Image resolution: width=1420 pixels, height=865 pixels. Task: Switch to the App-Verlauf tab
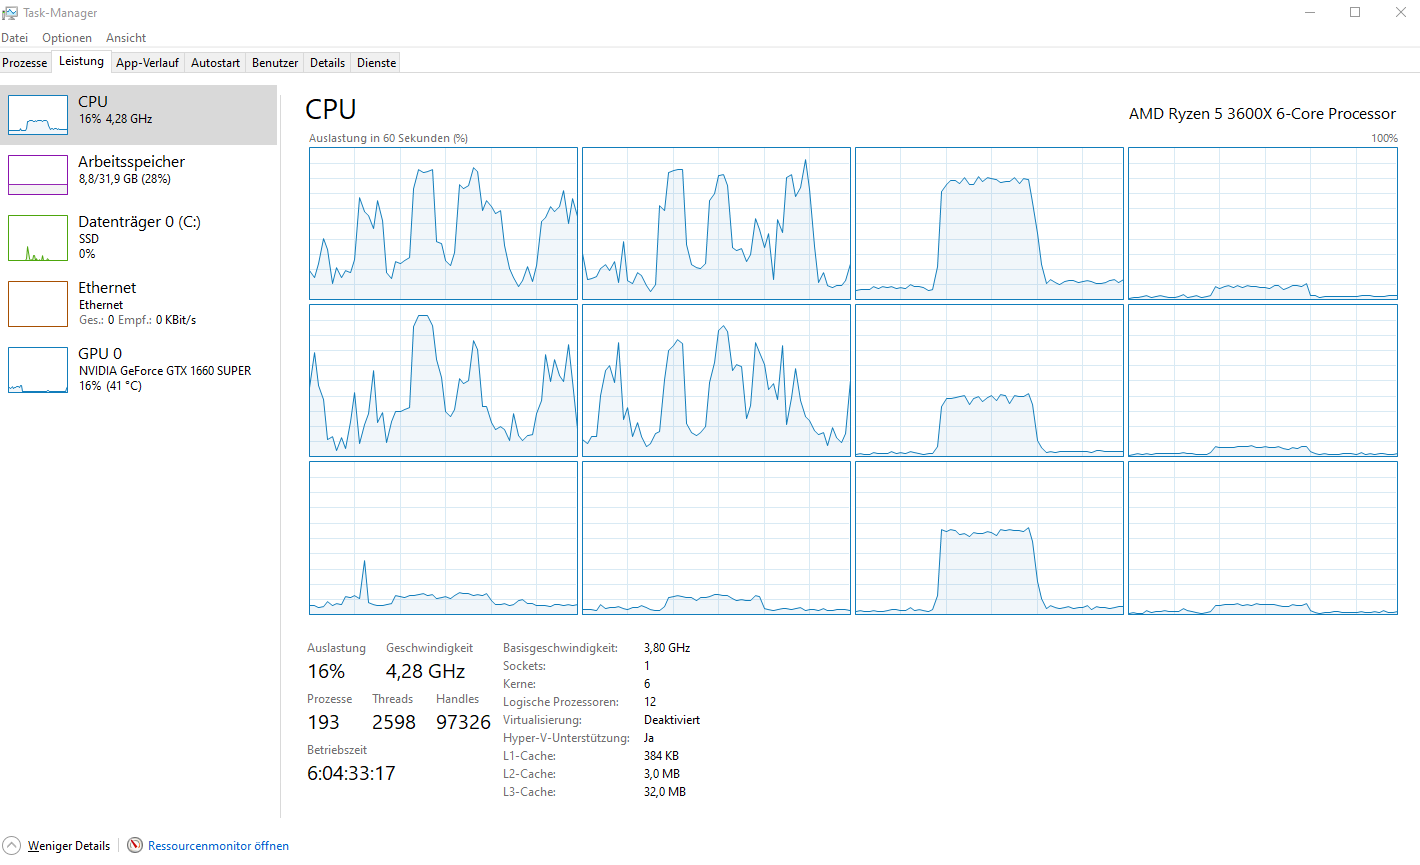coord(147,63)
